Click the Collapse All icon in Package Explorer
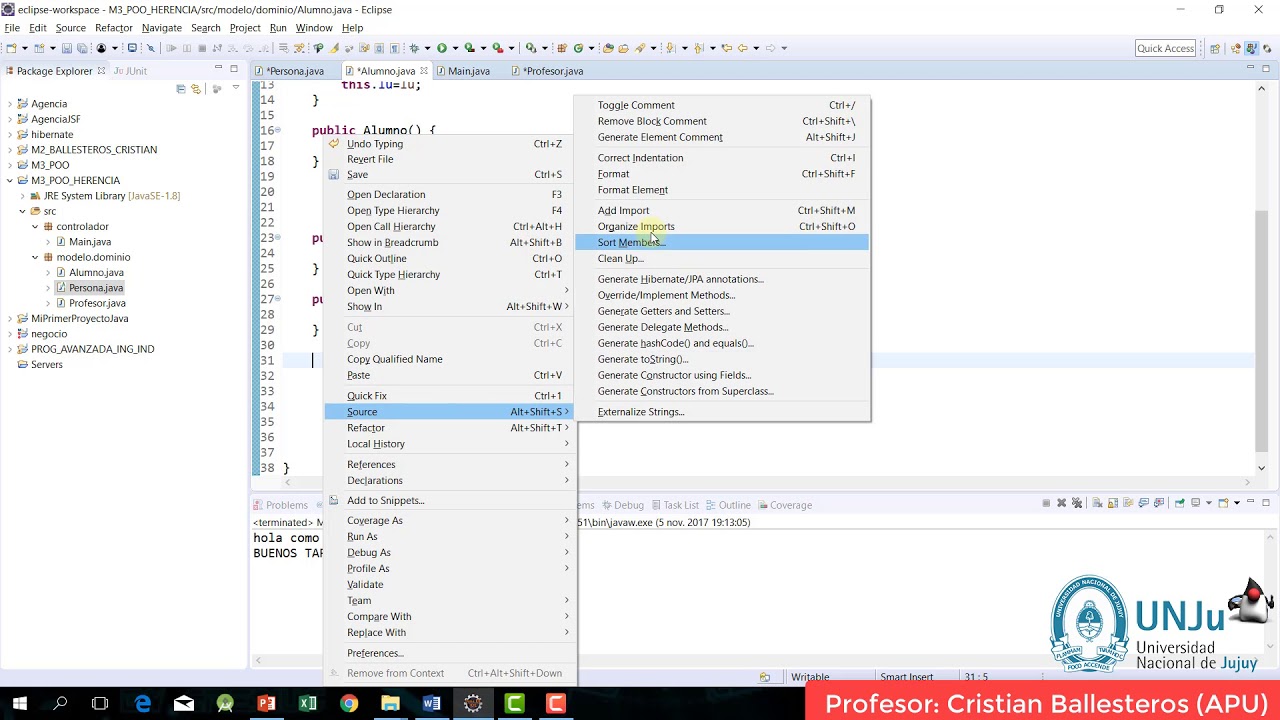The height and width of the screenshot is (720, 1280). click(x=181, y=89)
